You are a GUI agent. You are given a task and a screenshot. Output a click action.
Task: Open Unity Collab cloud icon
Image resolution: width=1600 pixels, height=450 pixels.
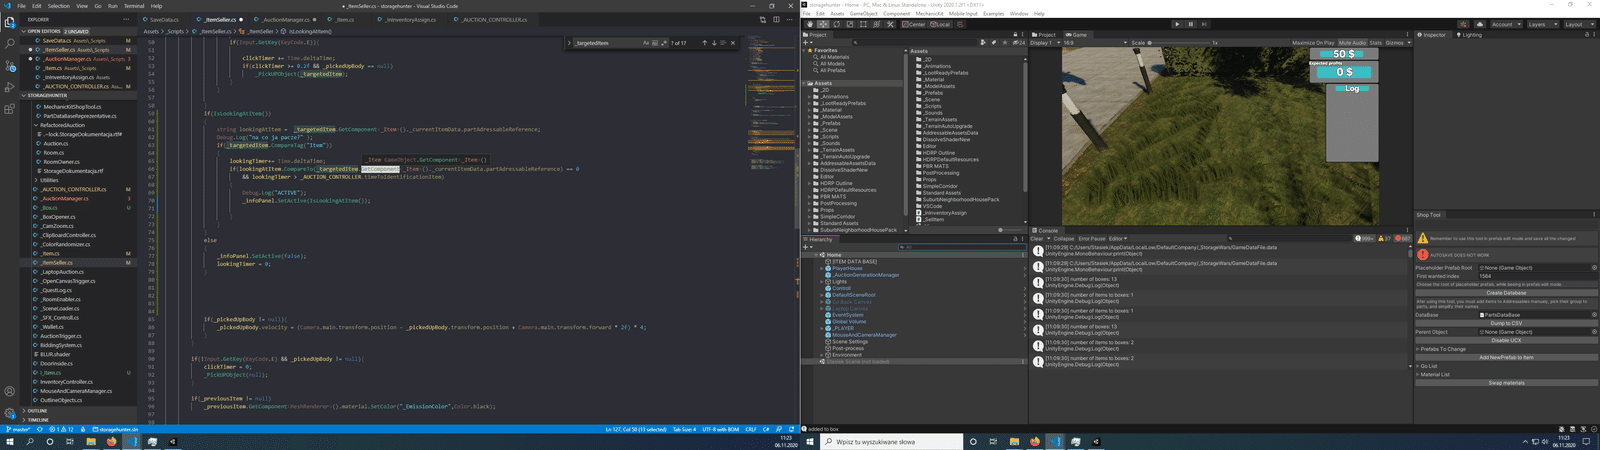click(1479, 24)
